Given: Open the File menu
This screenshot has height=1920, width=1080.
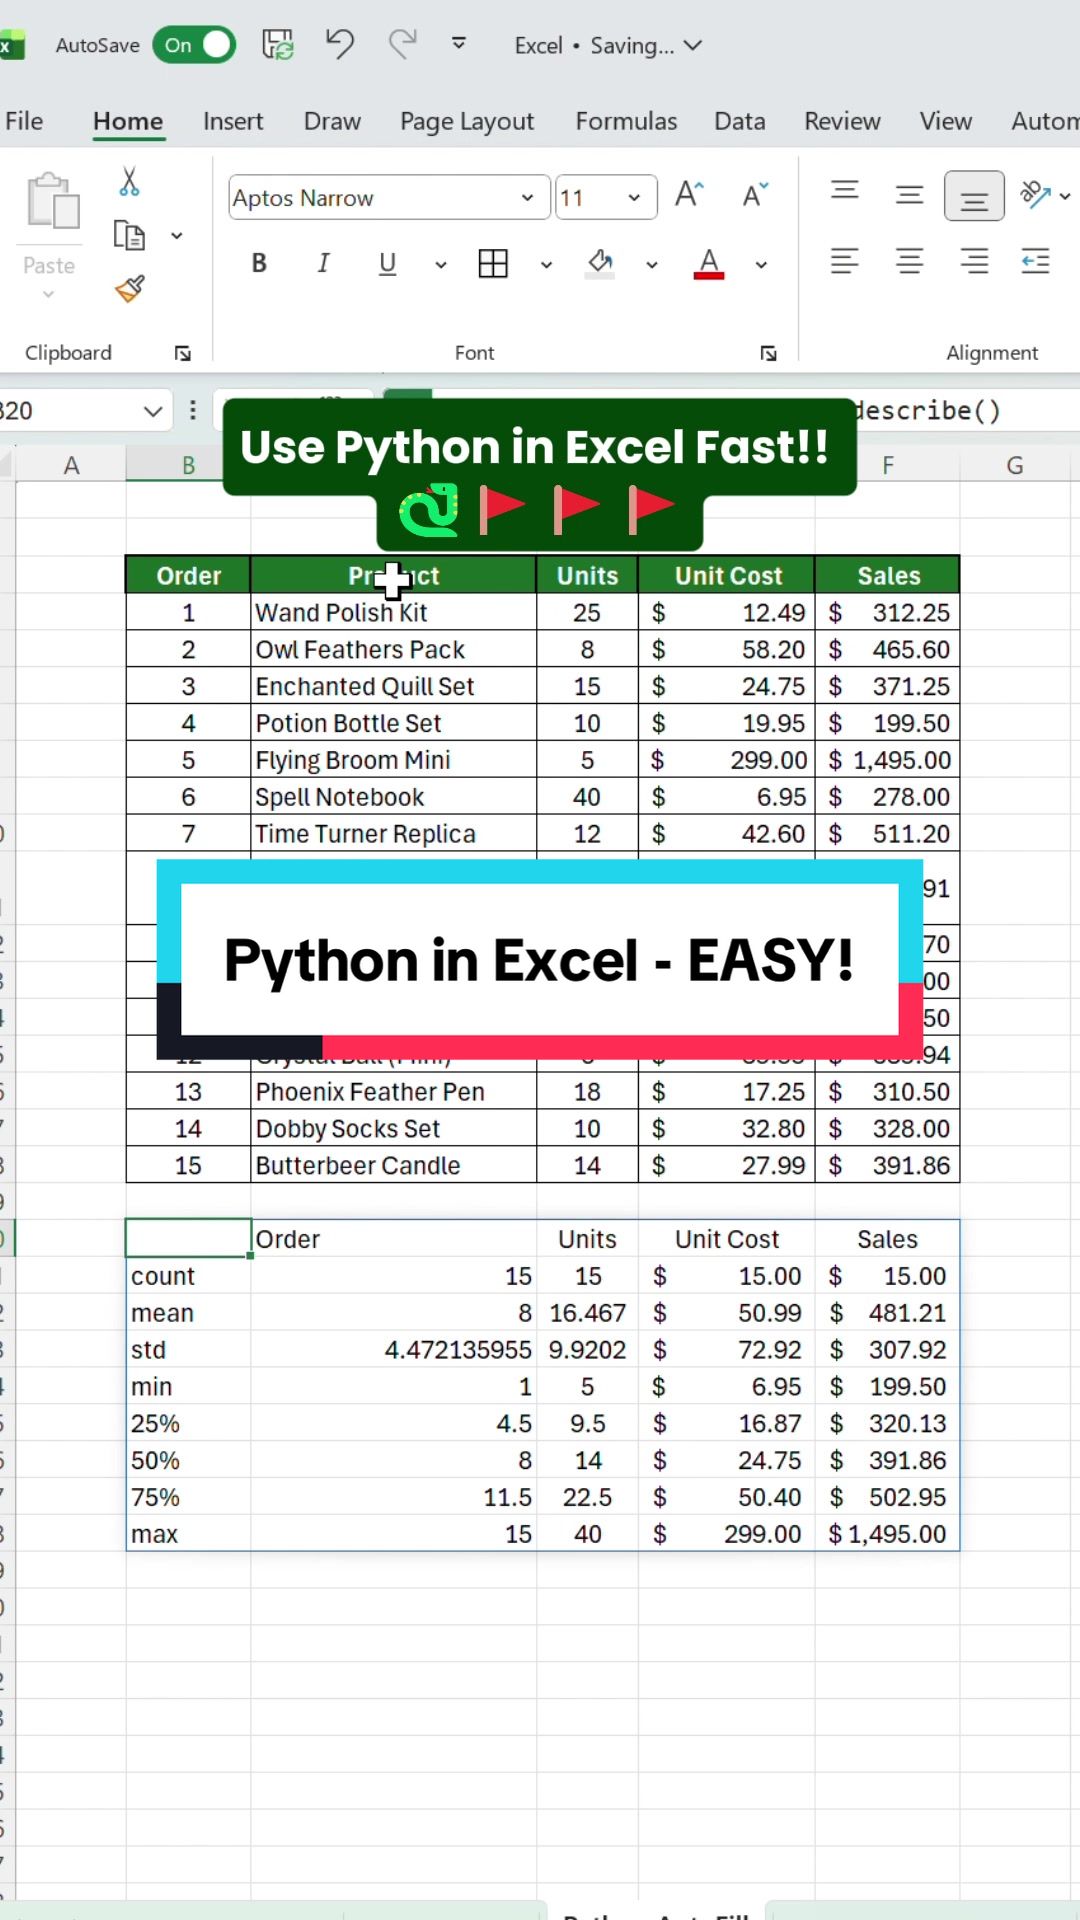Looking at the screenshot, I should coord(24,121).
